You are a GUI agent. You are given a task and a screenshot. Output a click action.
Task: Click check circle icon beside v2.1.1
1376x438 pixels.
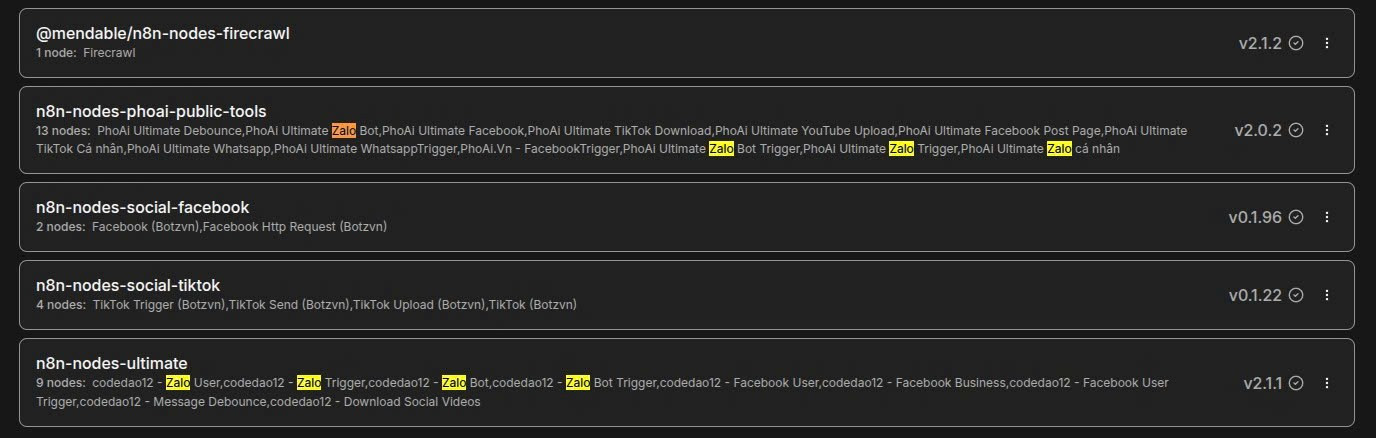pos(1296,383)
